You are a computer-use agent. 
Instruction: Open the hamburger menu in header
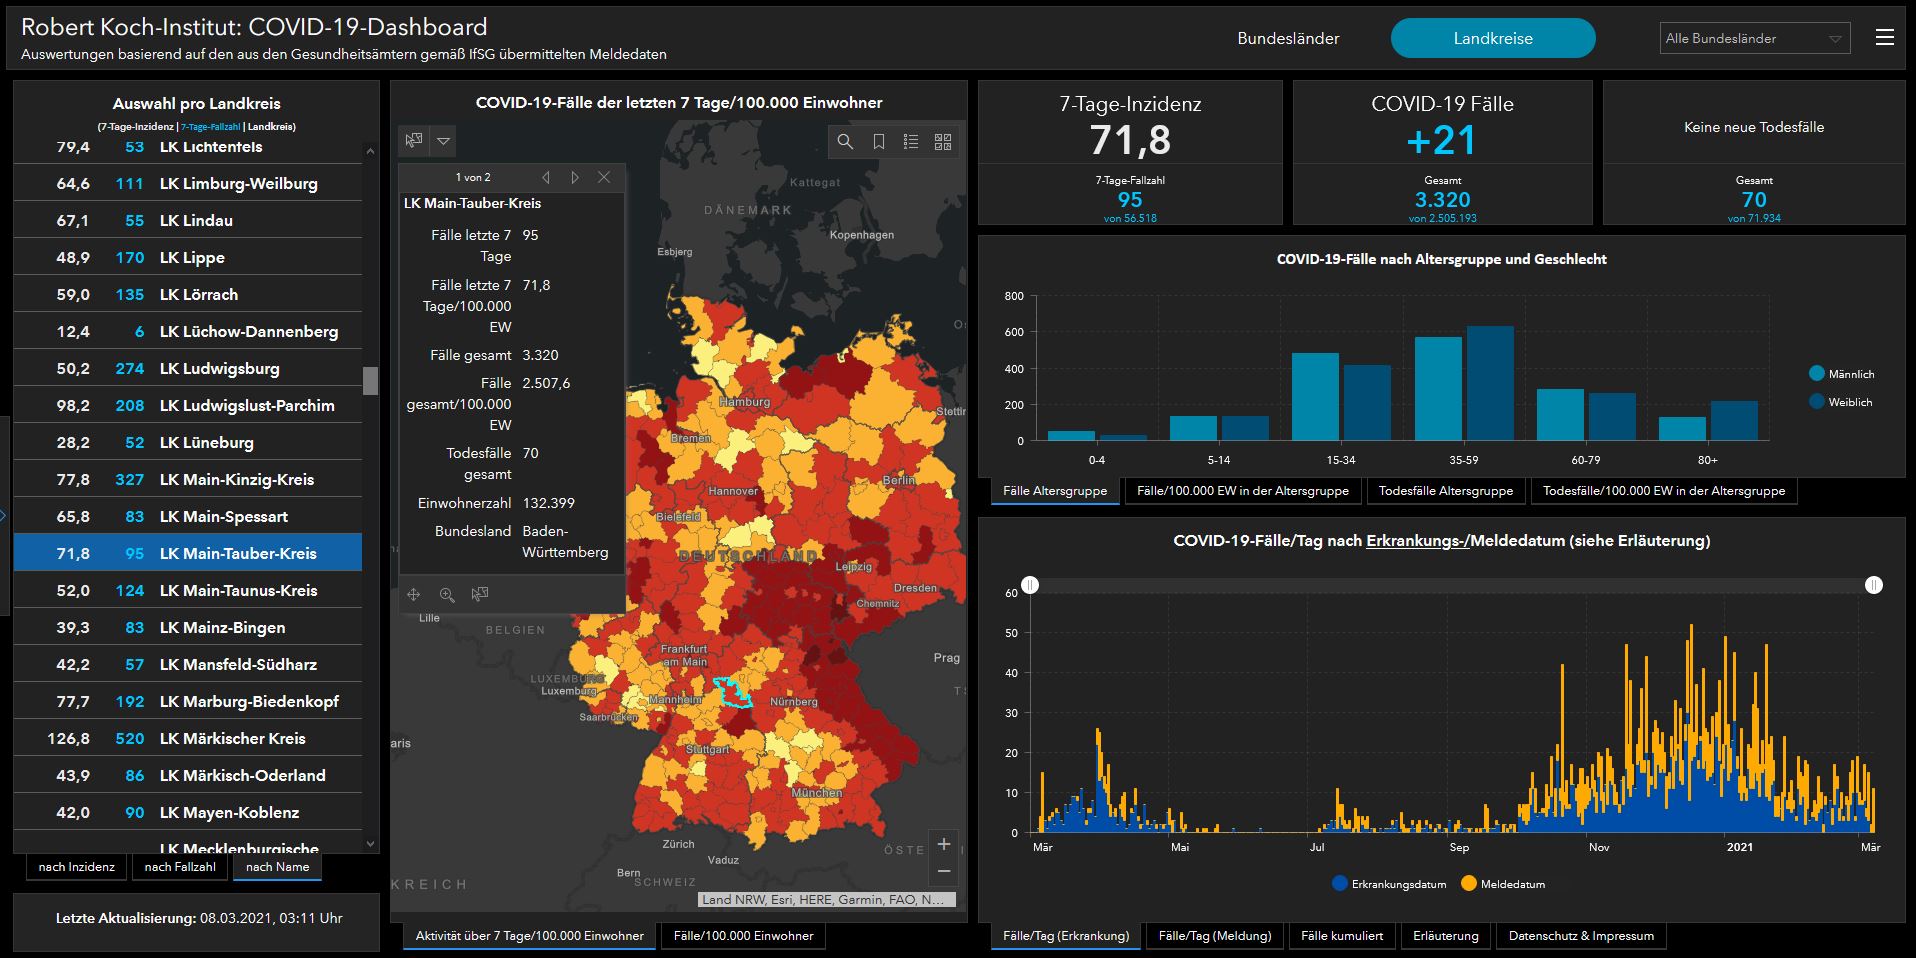[1884, 38]
